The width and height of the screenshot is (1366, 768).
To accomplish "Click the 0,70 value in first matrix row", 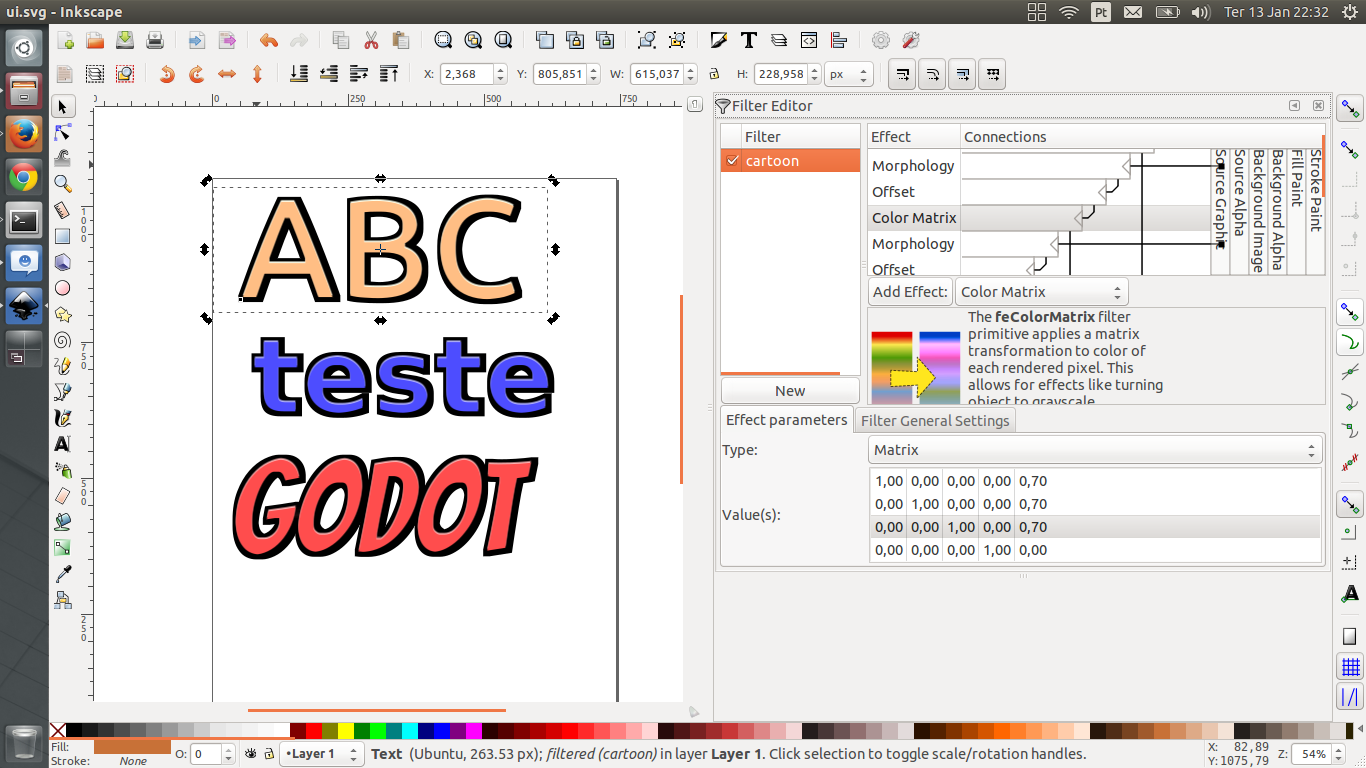I will [x=1033, y=481].
